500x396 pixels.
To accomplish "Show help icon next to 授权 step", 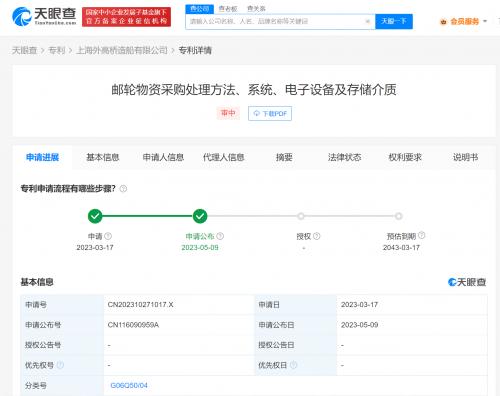I will click(x=317, y=236).
